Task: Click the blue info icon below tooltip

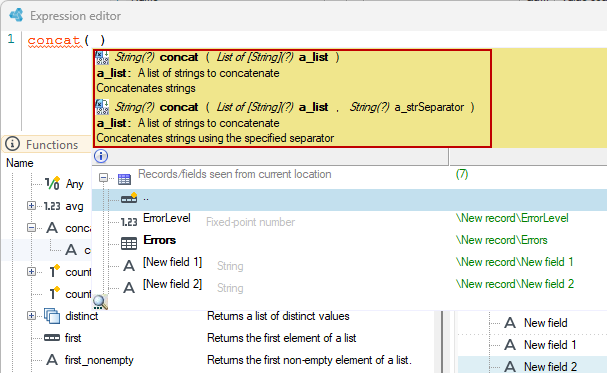Action: 101,156
